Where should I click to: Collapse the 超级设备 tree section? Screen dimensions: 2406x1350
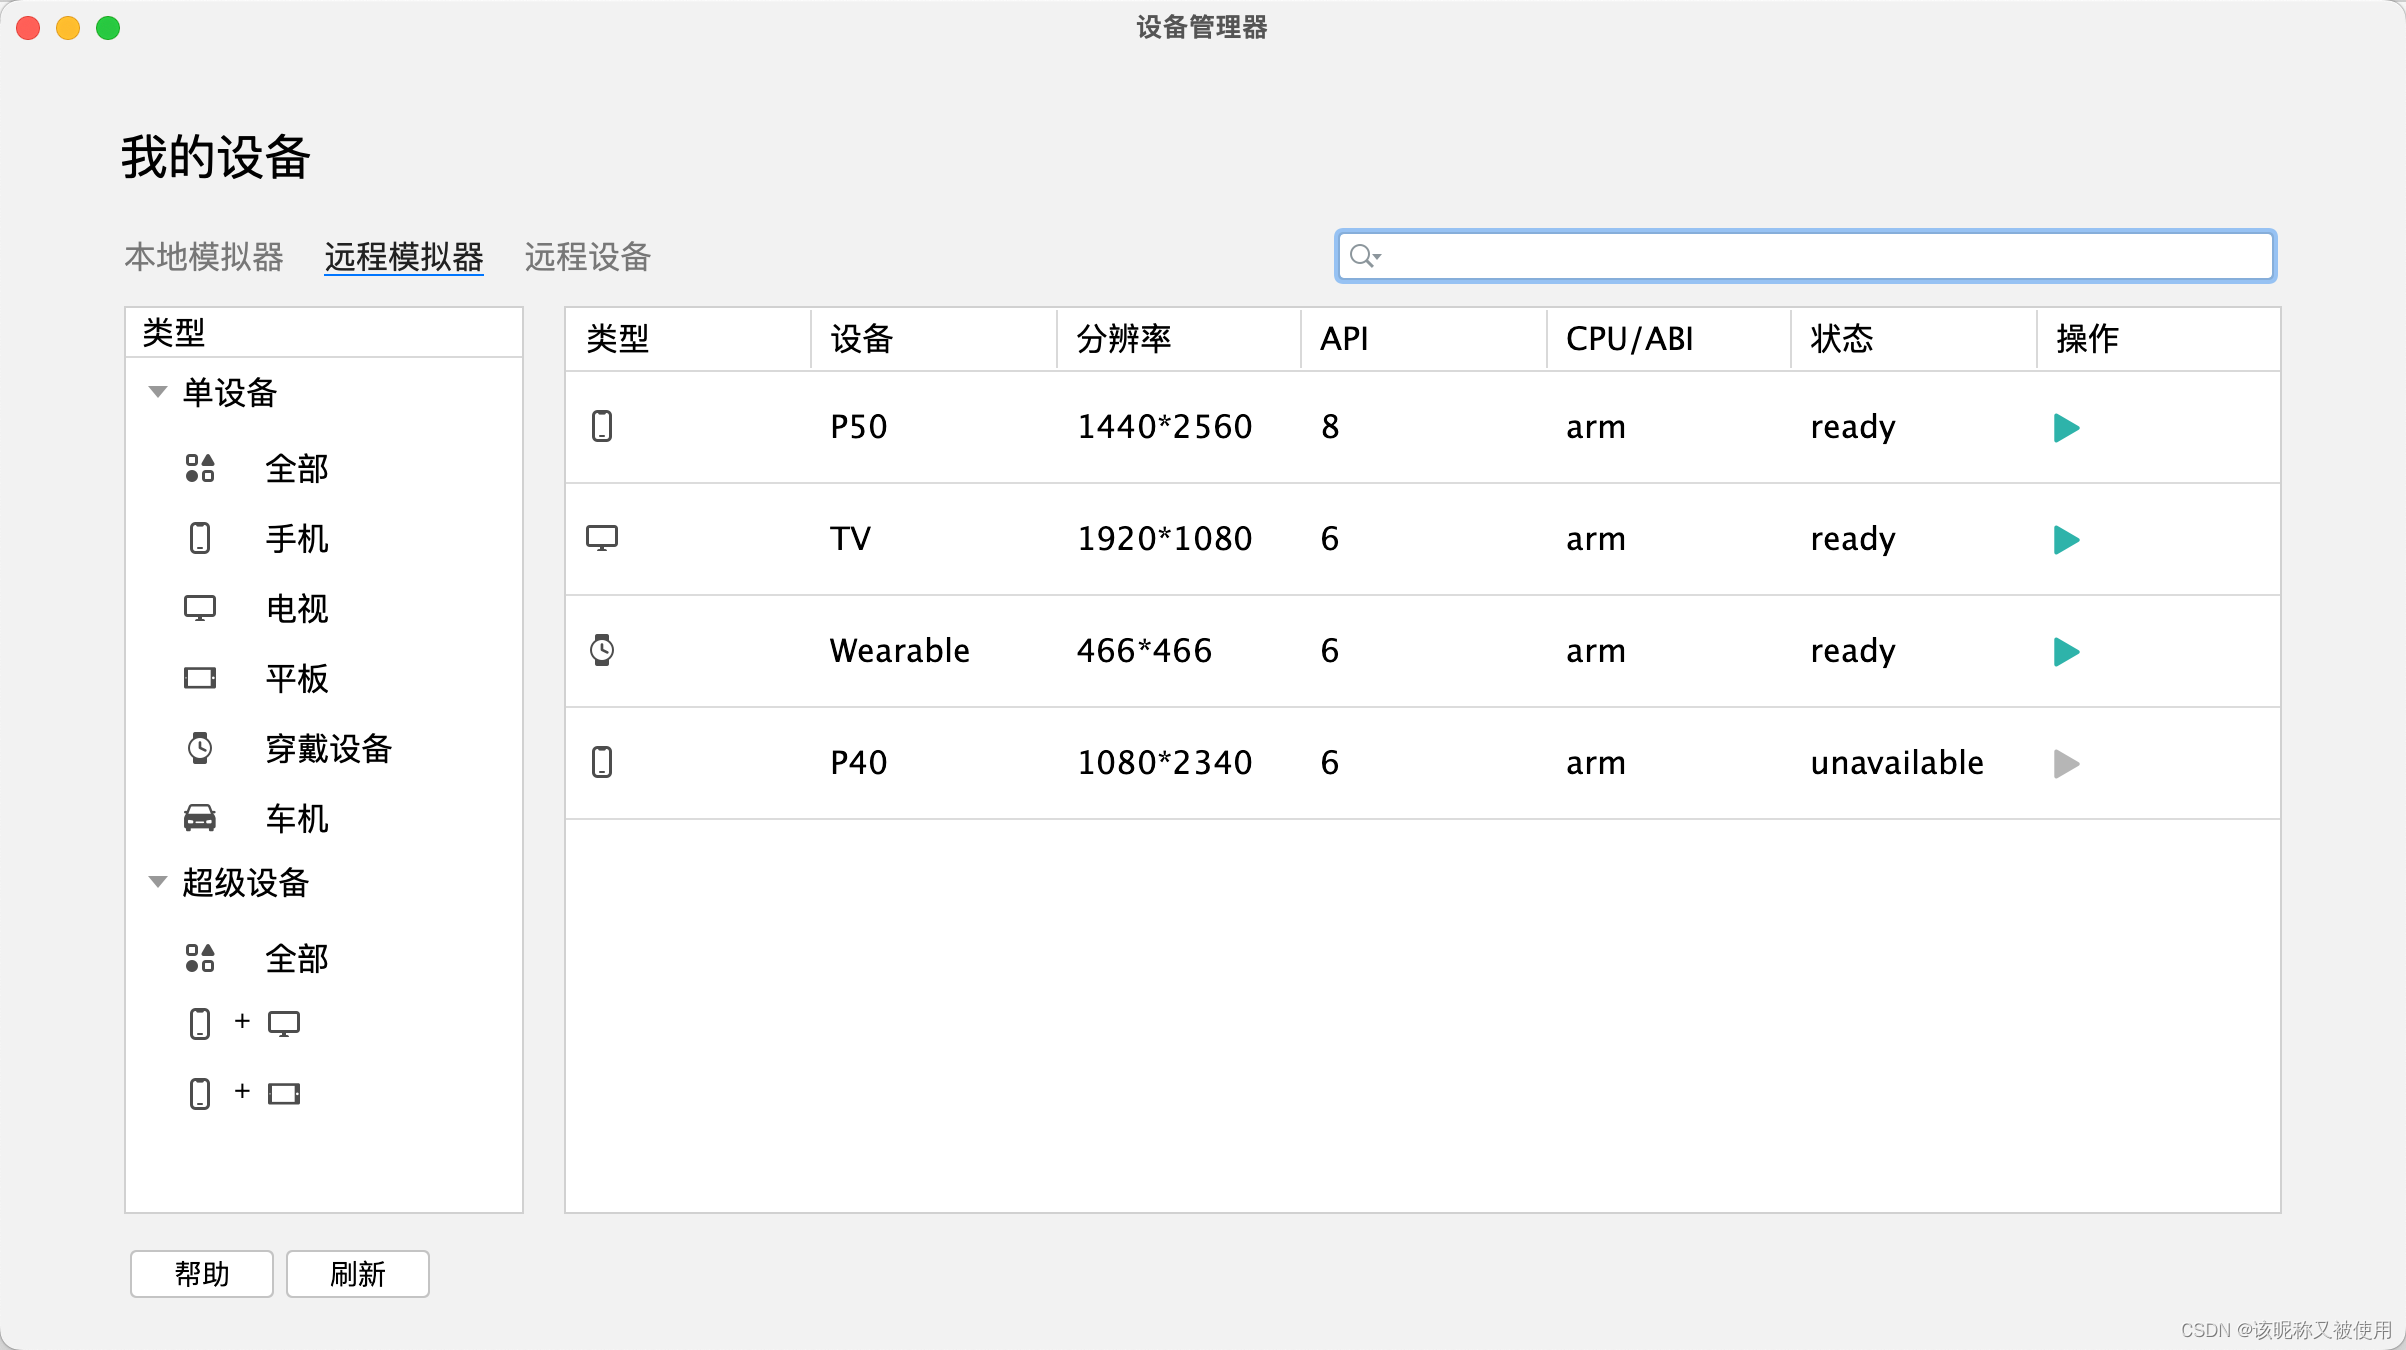point(157,881)
